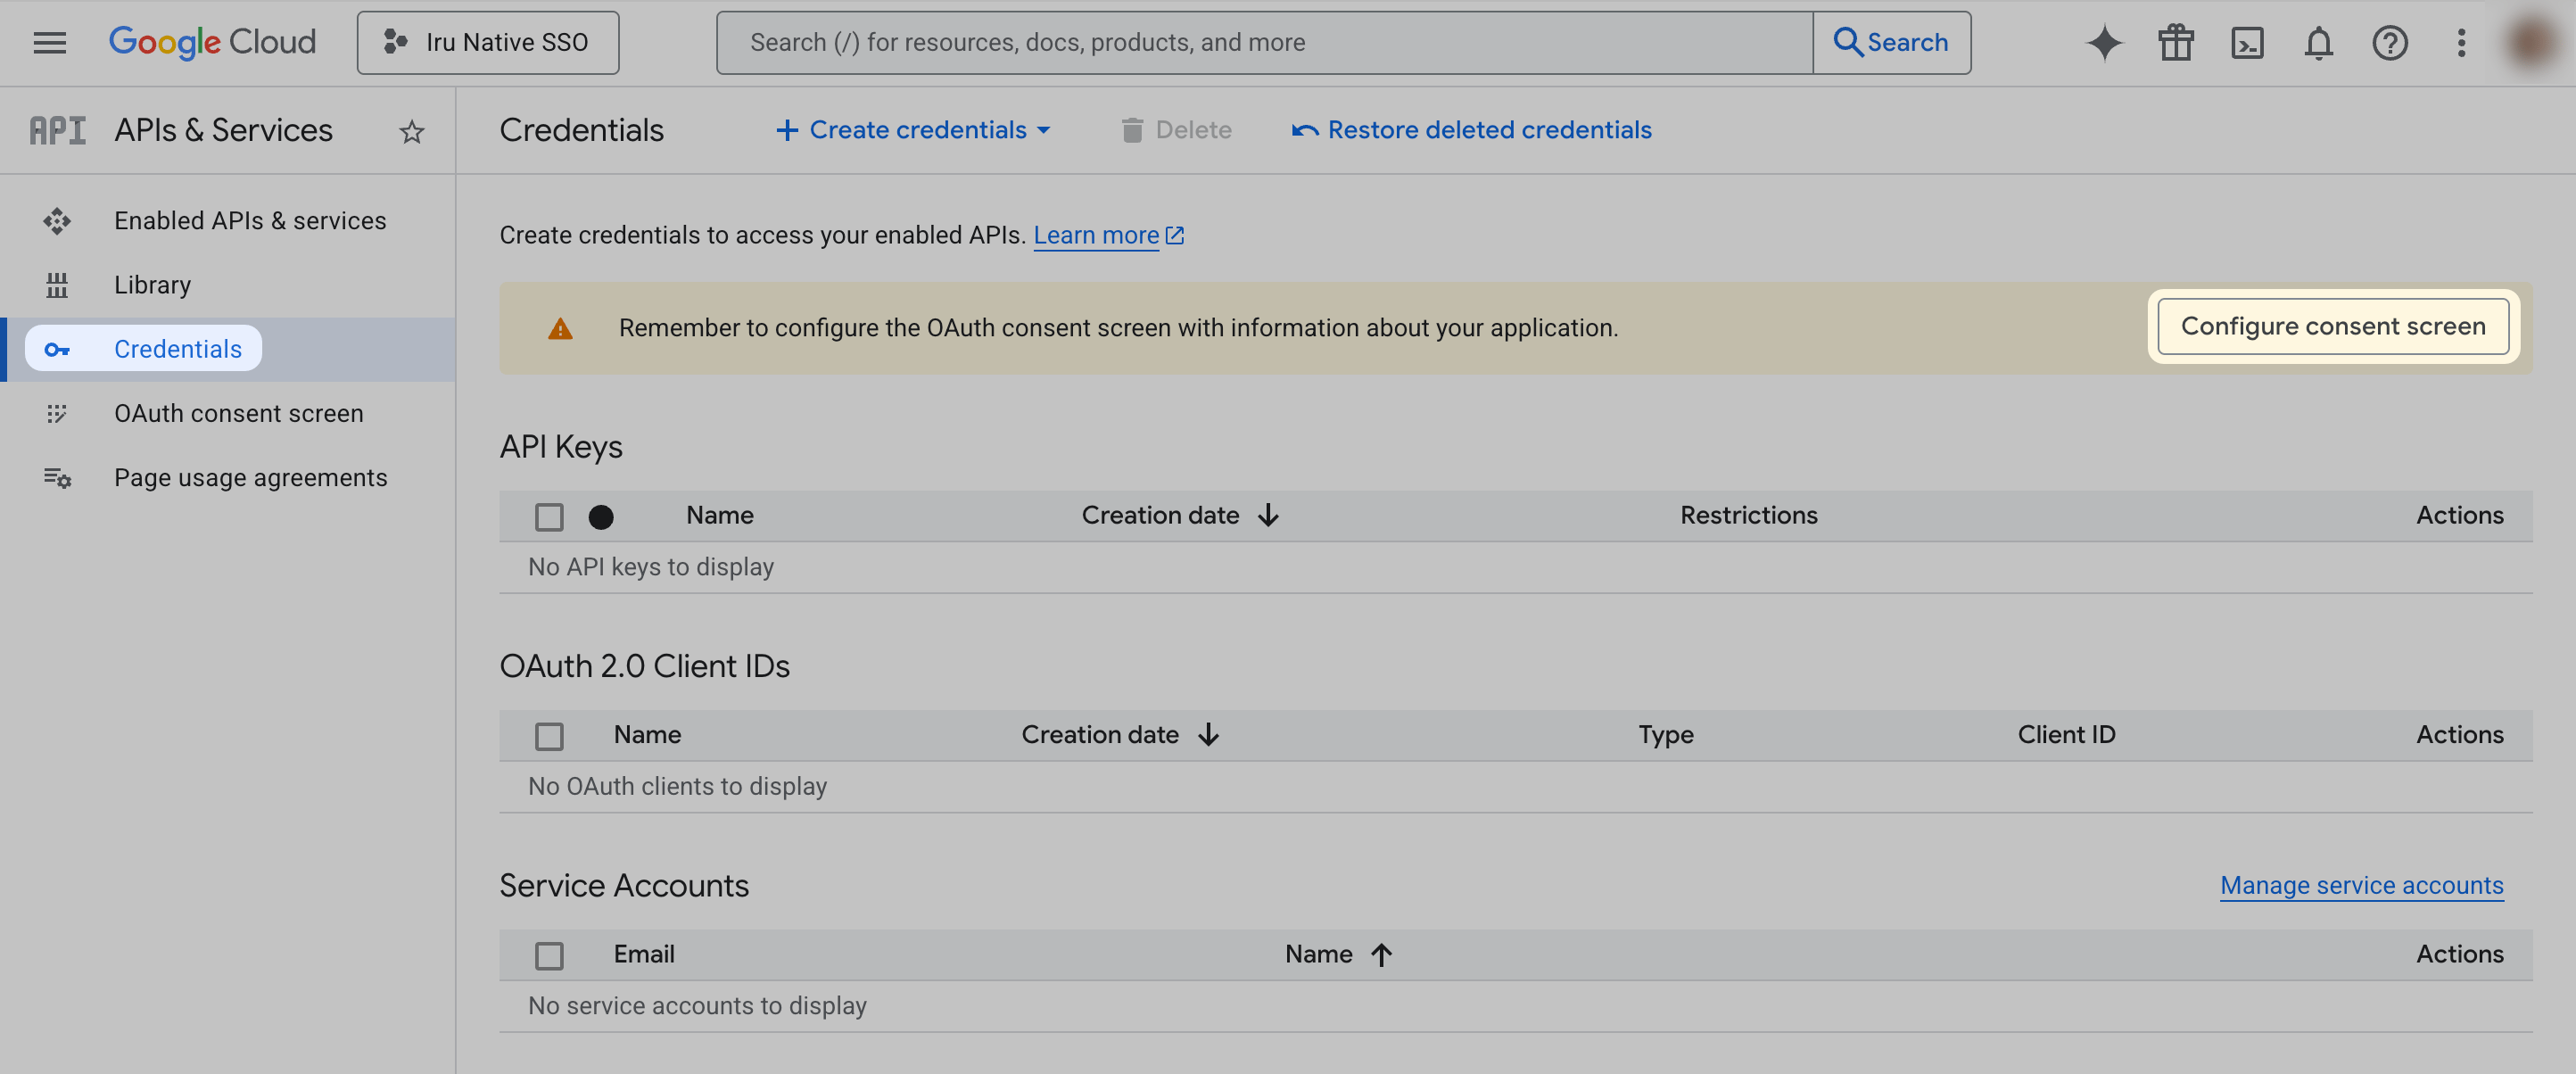Image resolution: width=2576 pixels, height=1074 pixels.
Task: Tick the OAuth 2.0 Client IDs select-all checkbox
Action: pos(549,736)
